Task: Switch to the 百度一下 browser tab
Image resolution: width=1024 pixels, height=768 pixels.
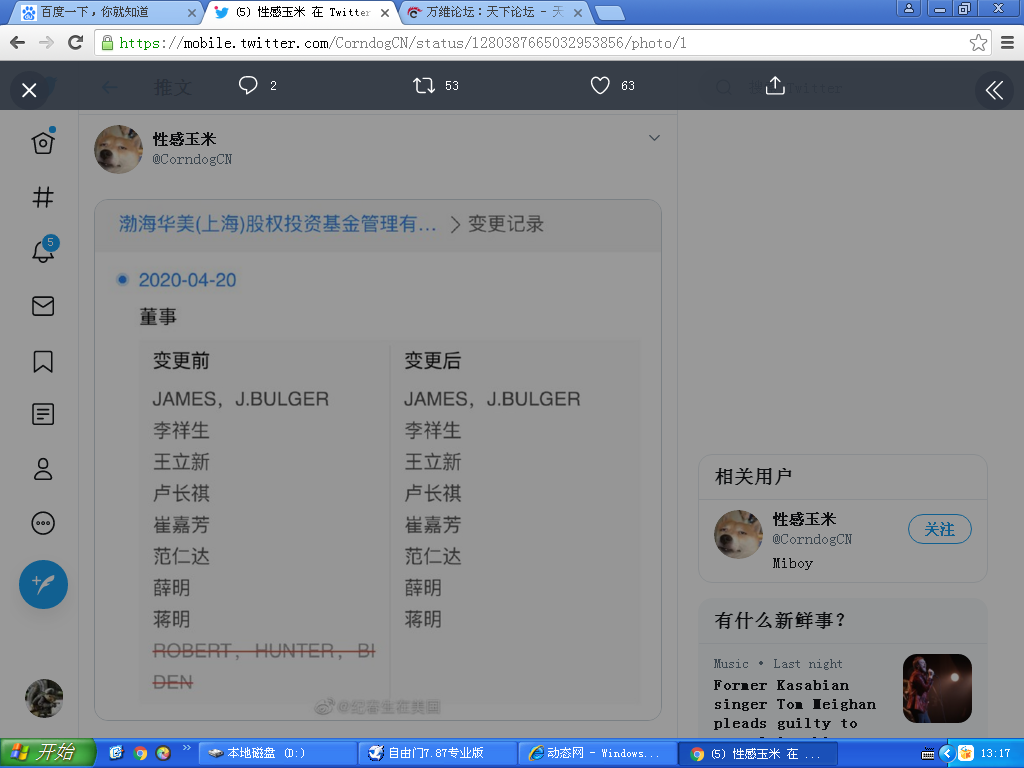Action: click(x=105, y=13)
